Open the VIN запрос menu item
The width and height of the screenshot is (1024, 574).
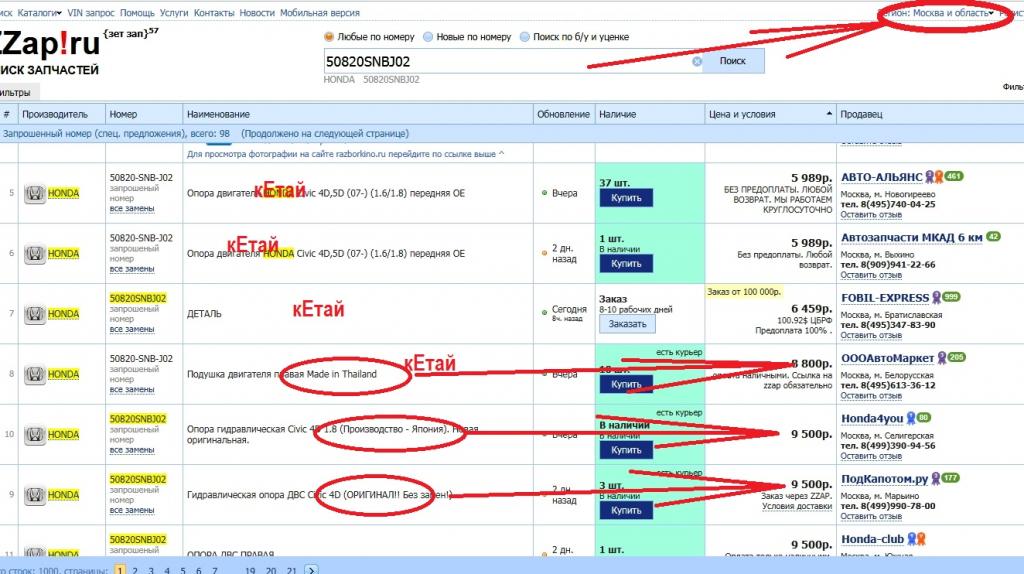91,13
